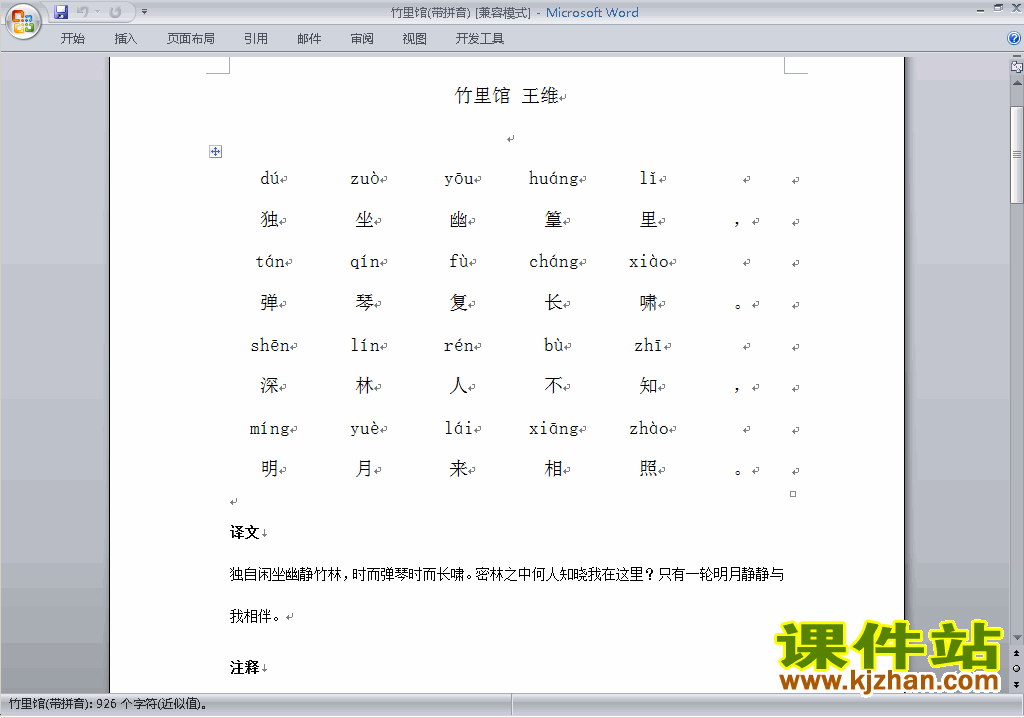This screenshot has height=718, width=1024.
Task: Open Word Help question mark icon
Action: click(x=1014, y=39)
